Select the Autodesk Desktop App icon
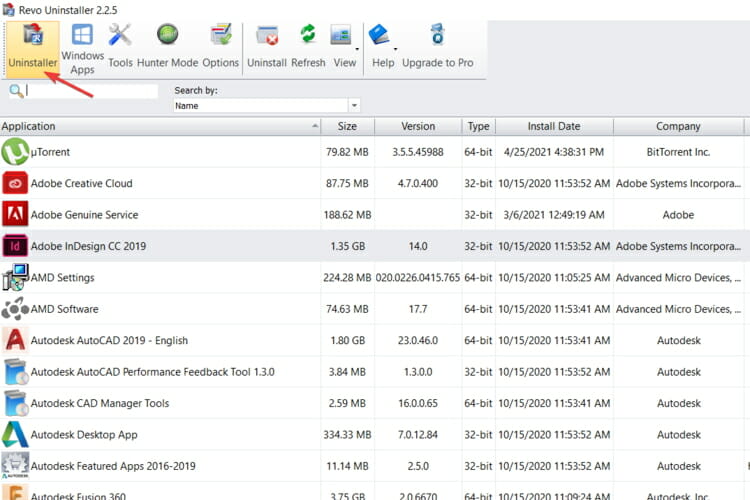750x500 pixels. [x=15, y=434]
